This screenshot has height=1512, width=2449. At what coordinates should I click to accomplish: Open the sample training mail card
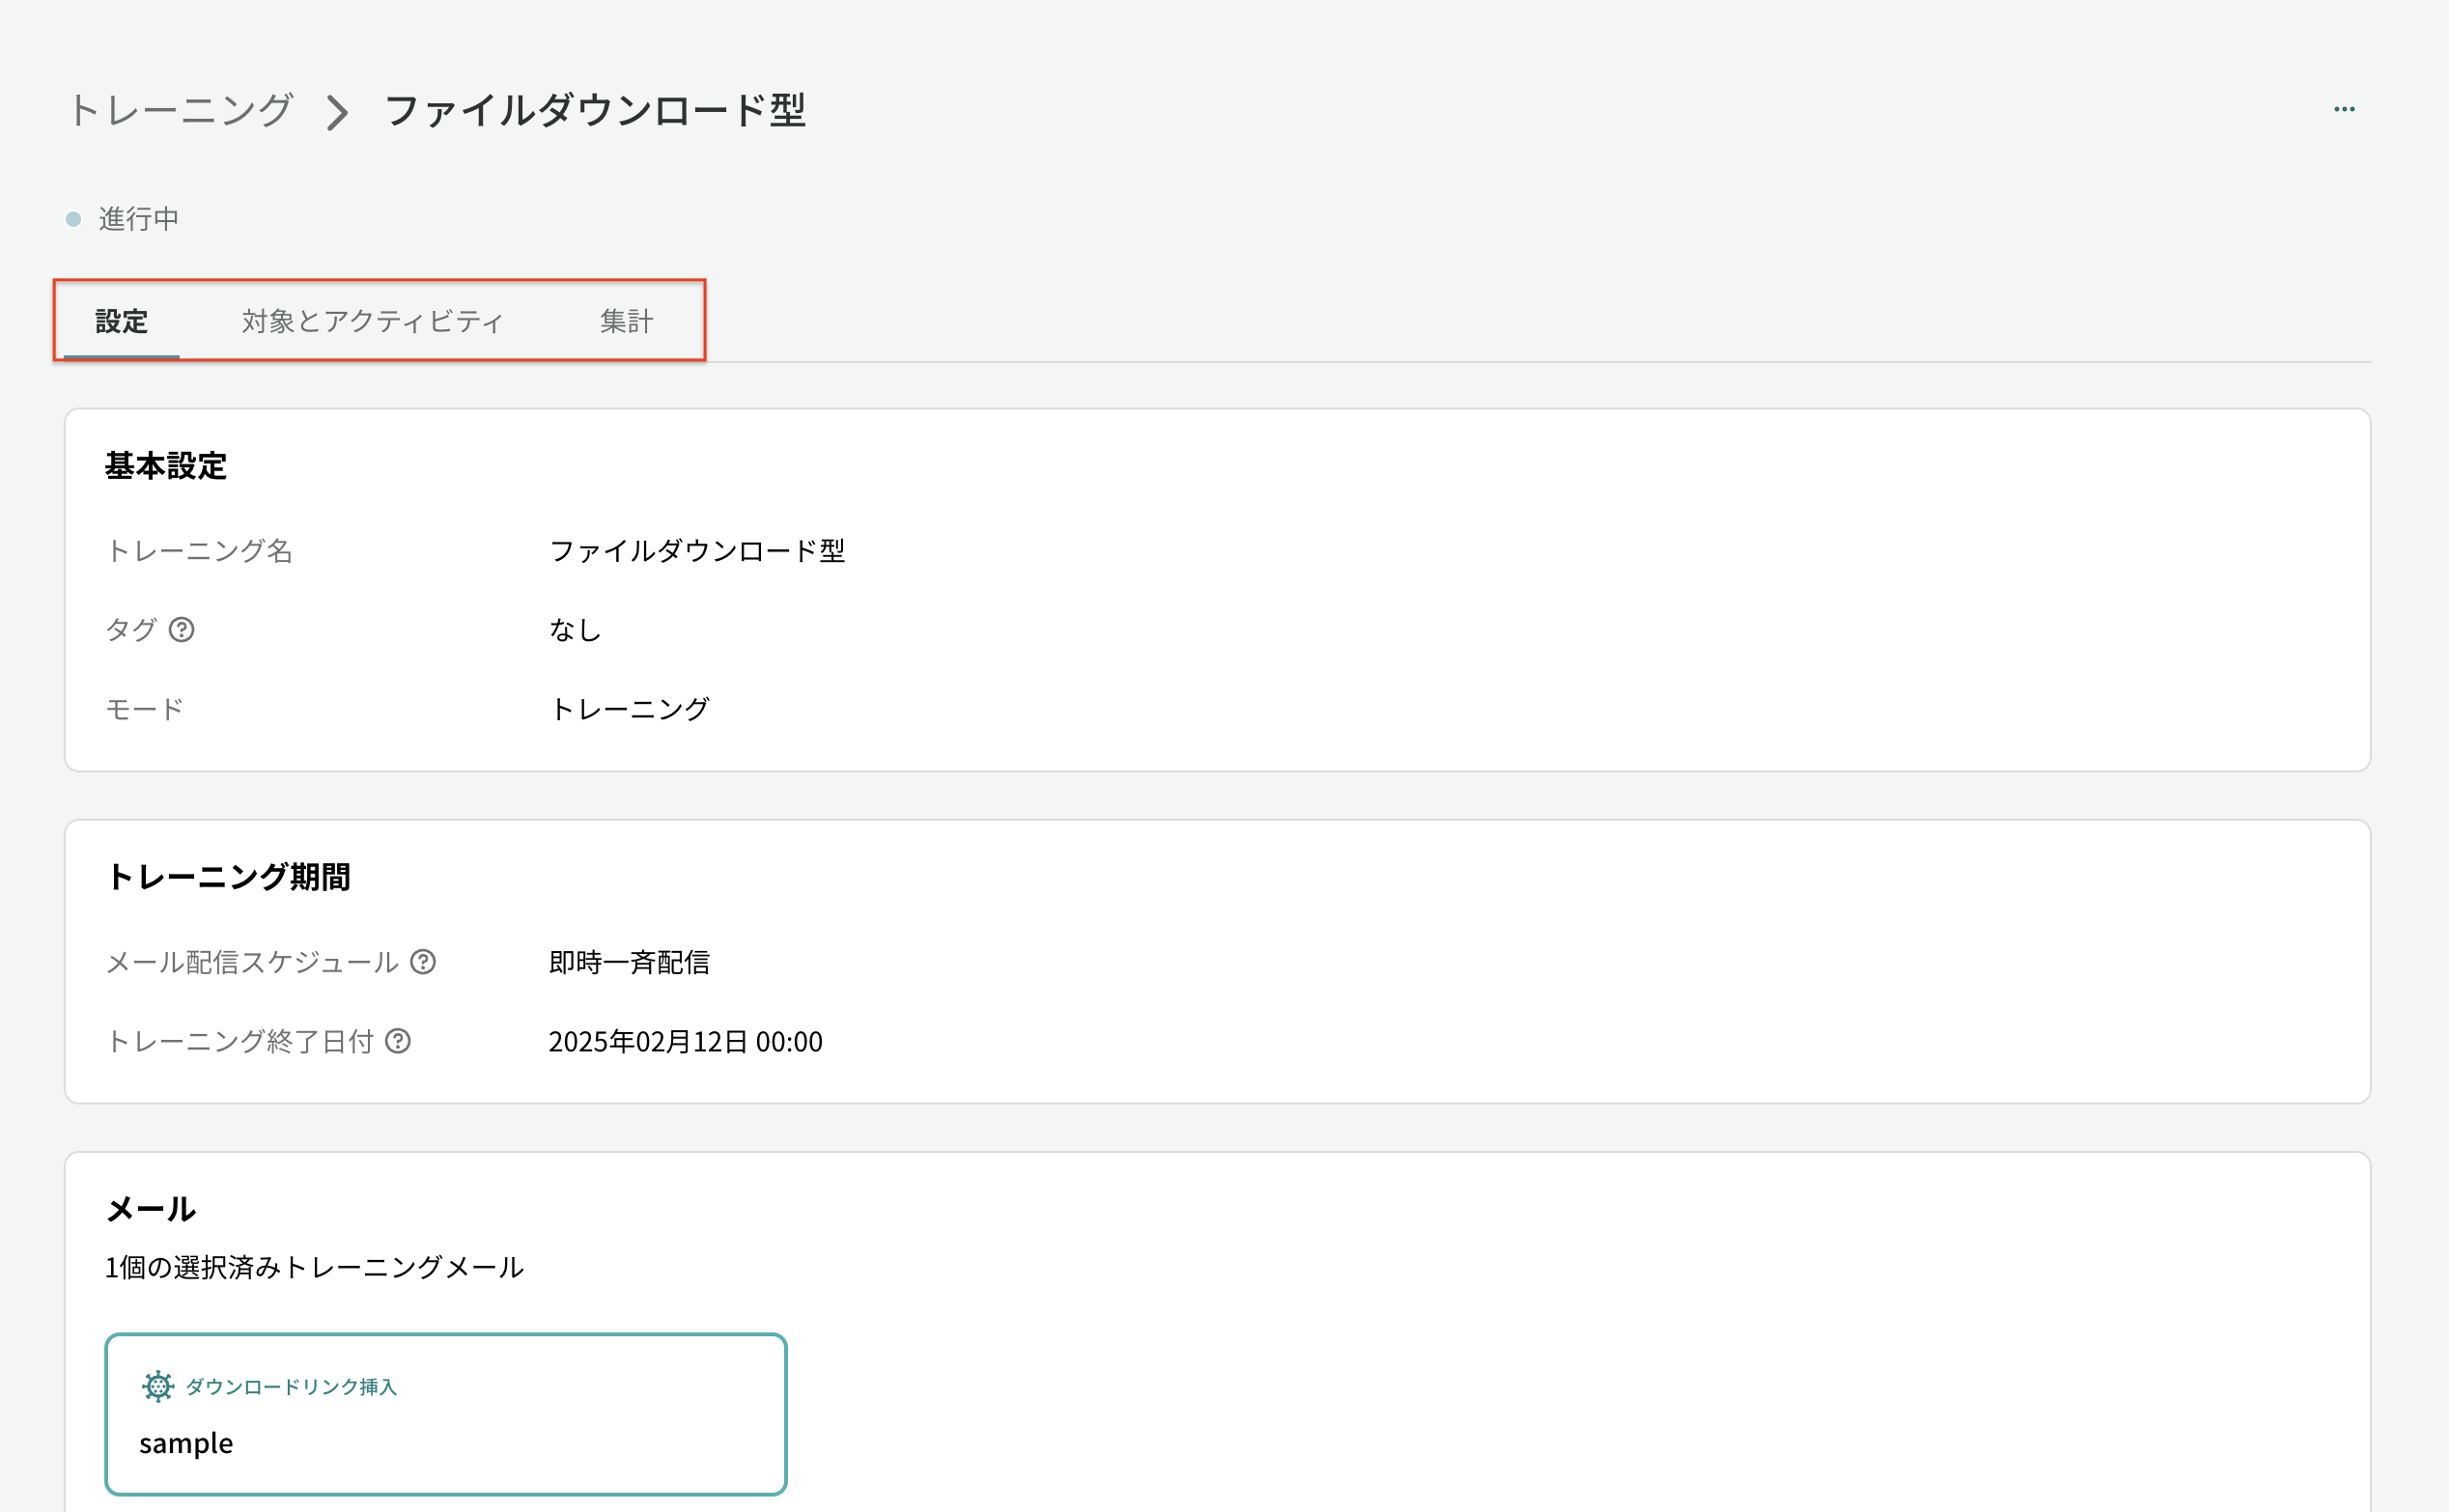click(446, 1413)
